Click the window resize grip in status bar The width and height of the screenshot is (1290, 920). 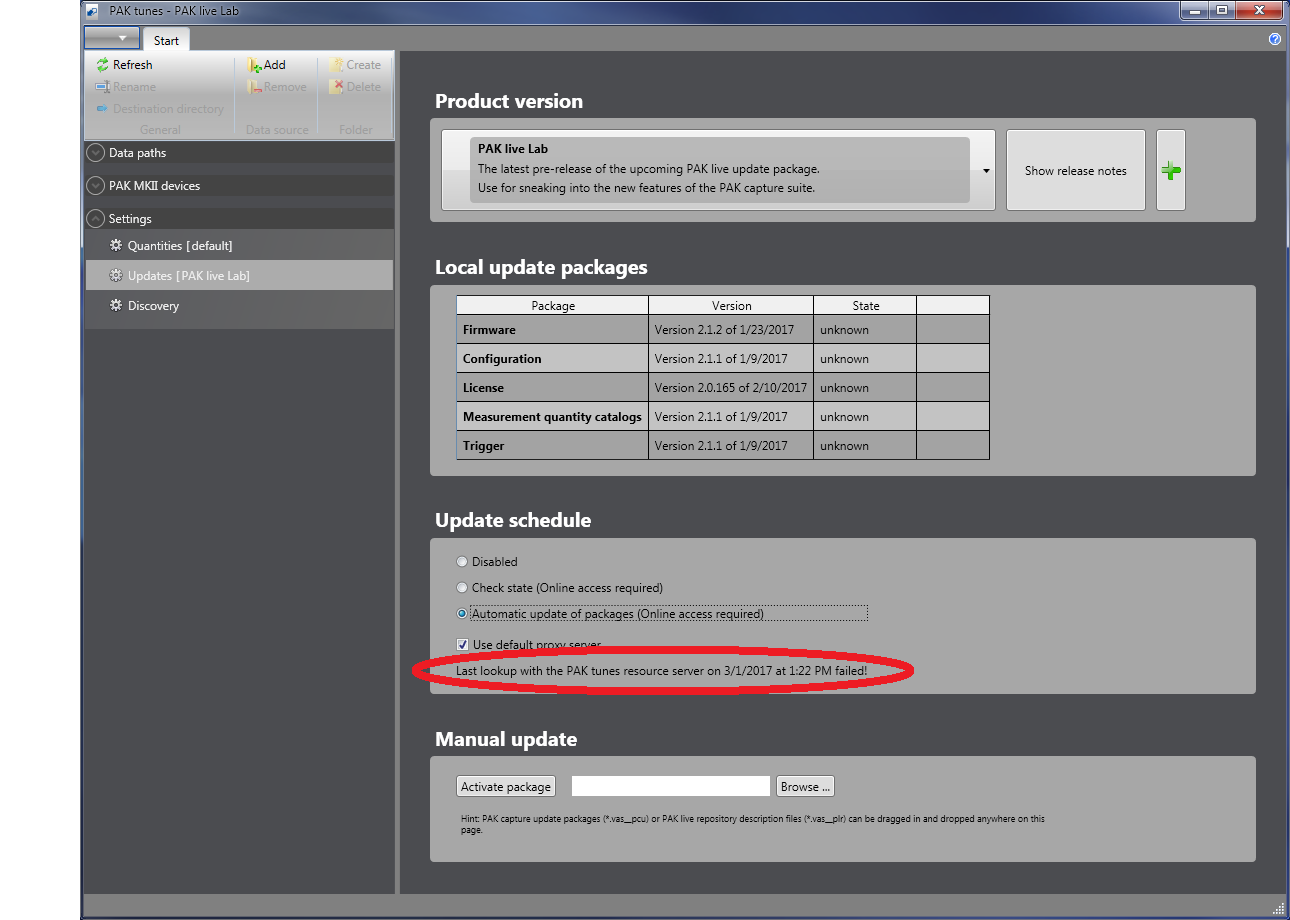[1278, 908]
